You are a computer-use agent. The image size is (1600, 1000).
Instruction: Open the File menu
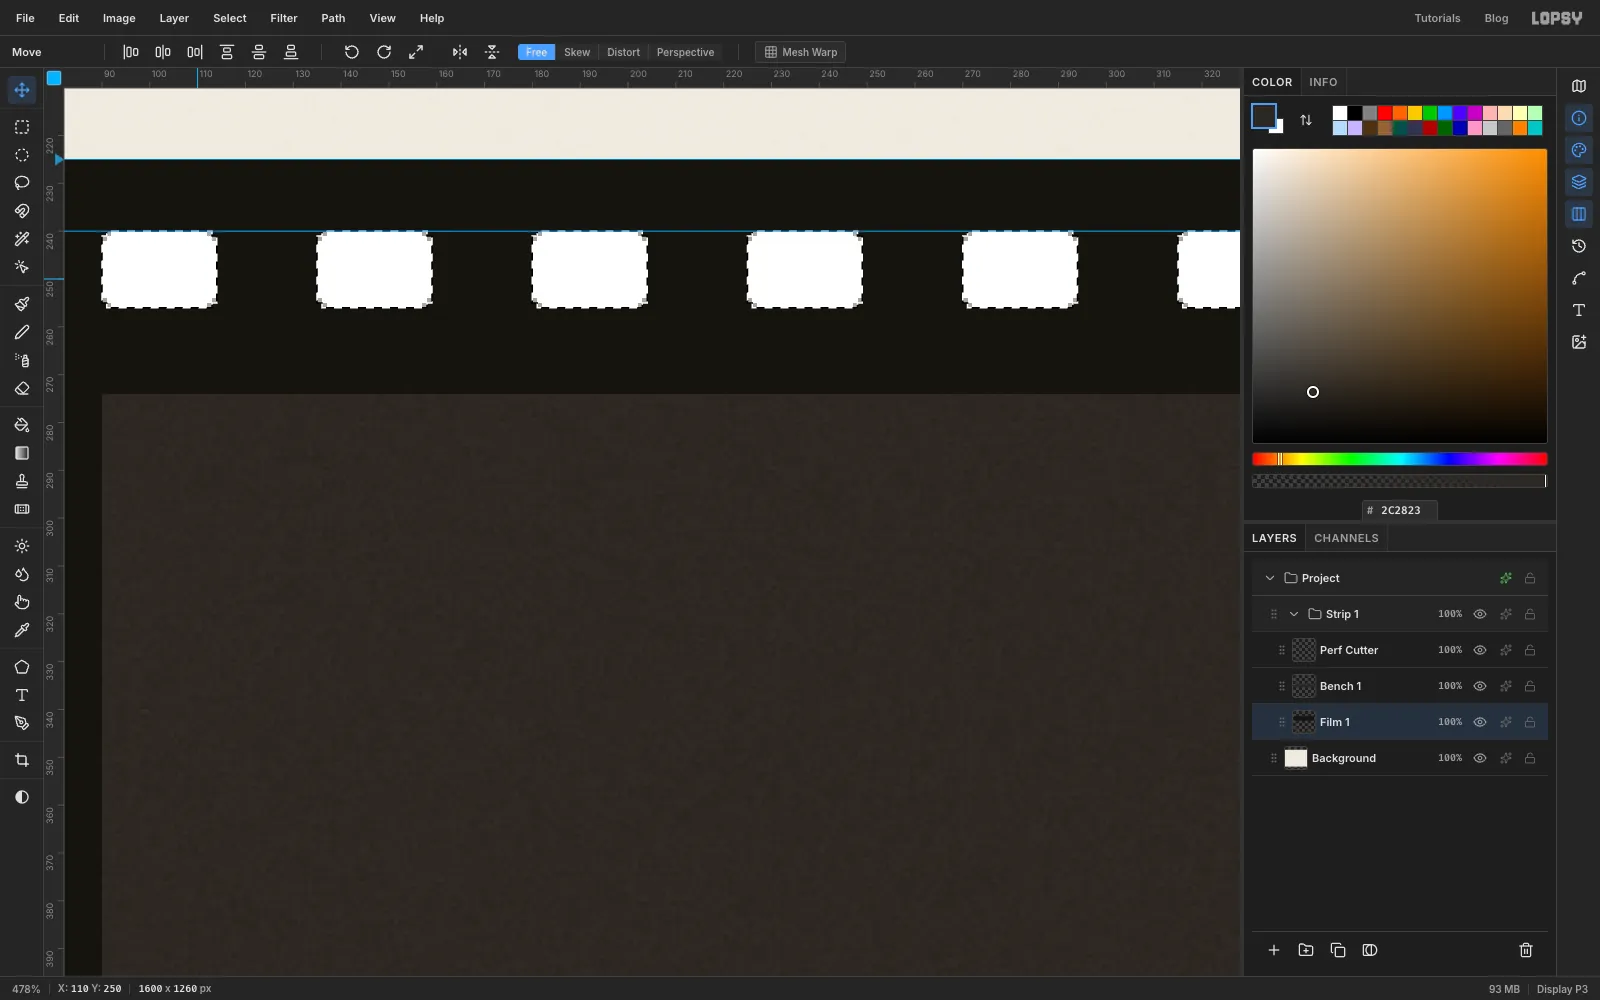point(25,18)
